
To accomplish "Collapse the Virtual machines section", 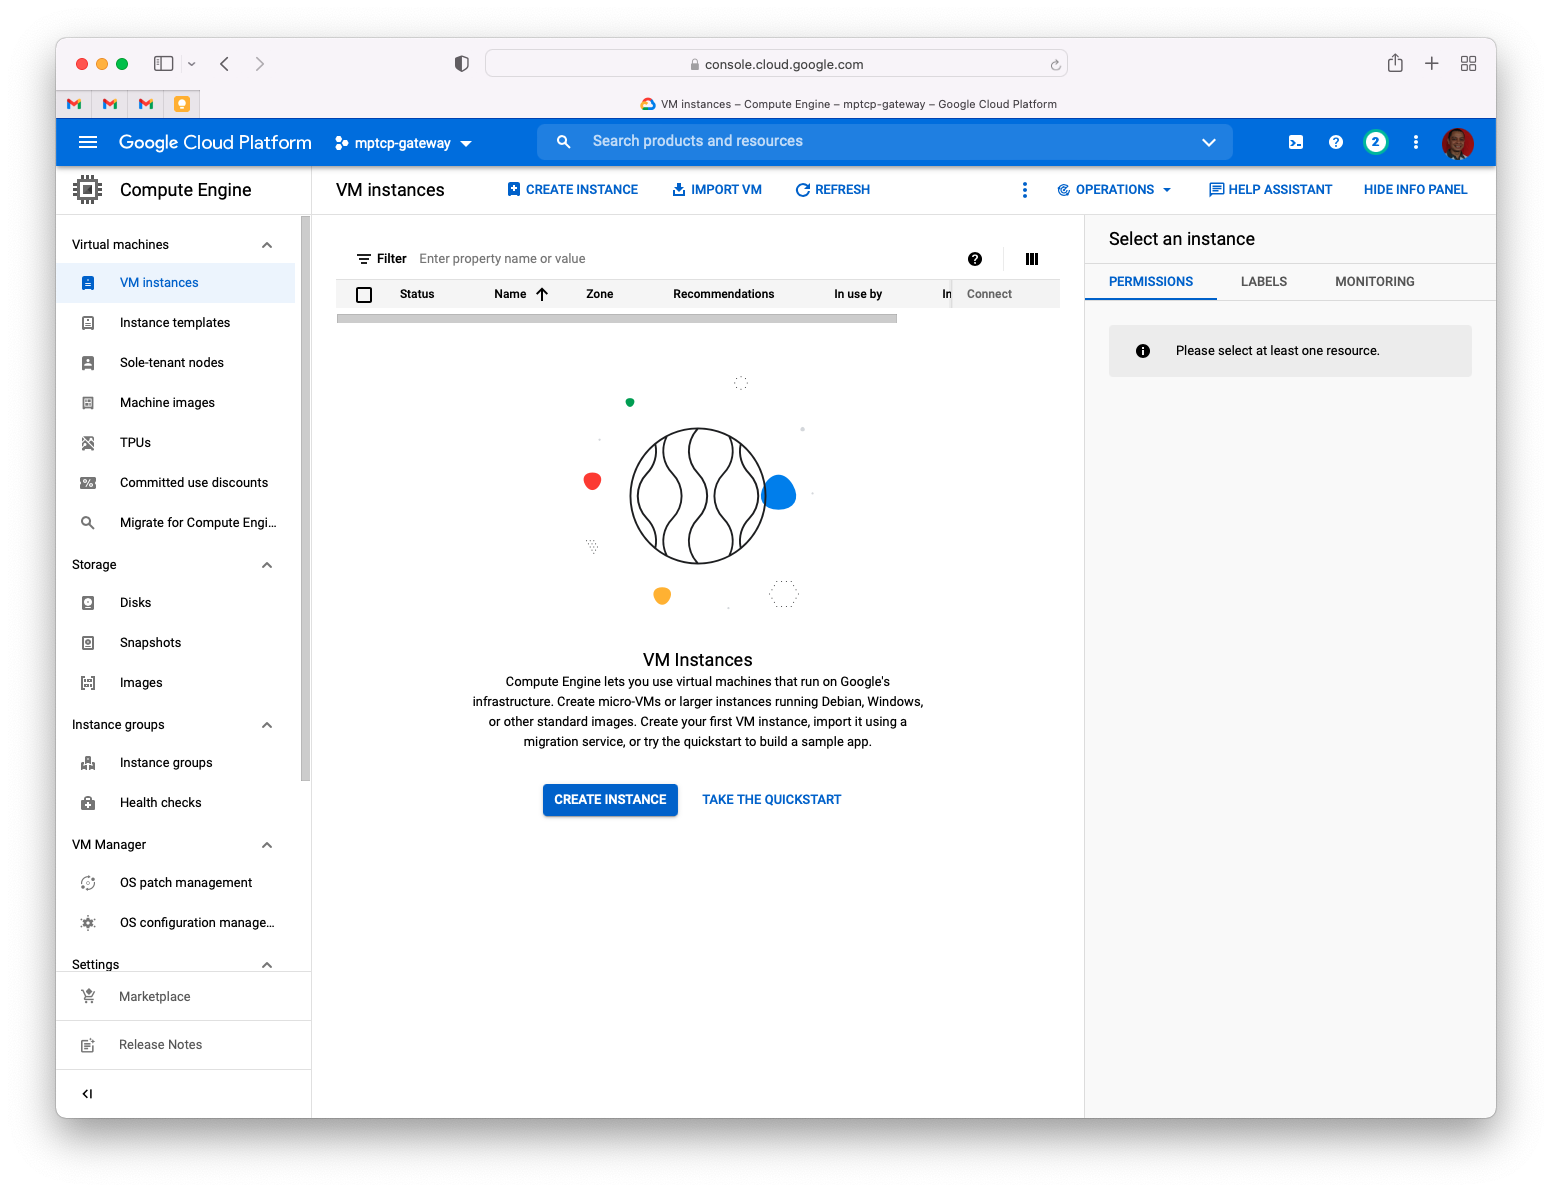I will [x=267, y=245].
